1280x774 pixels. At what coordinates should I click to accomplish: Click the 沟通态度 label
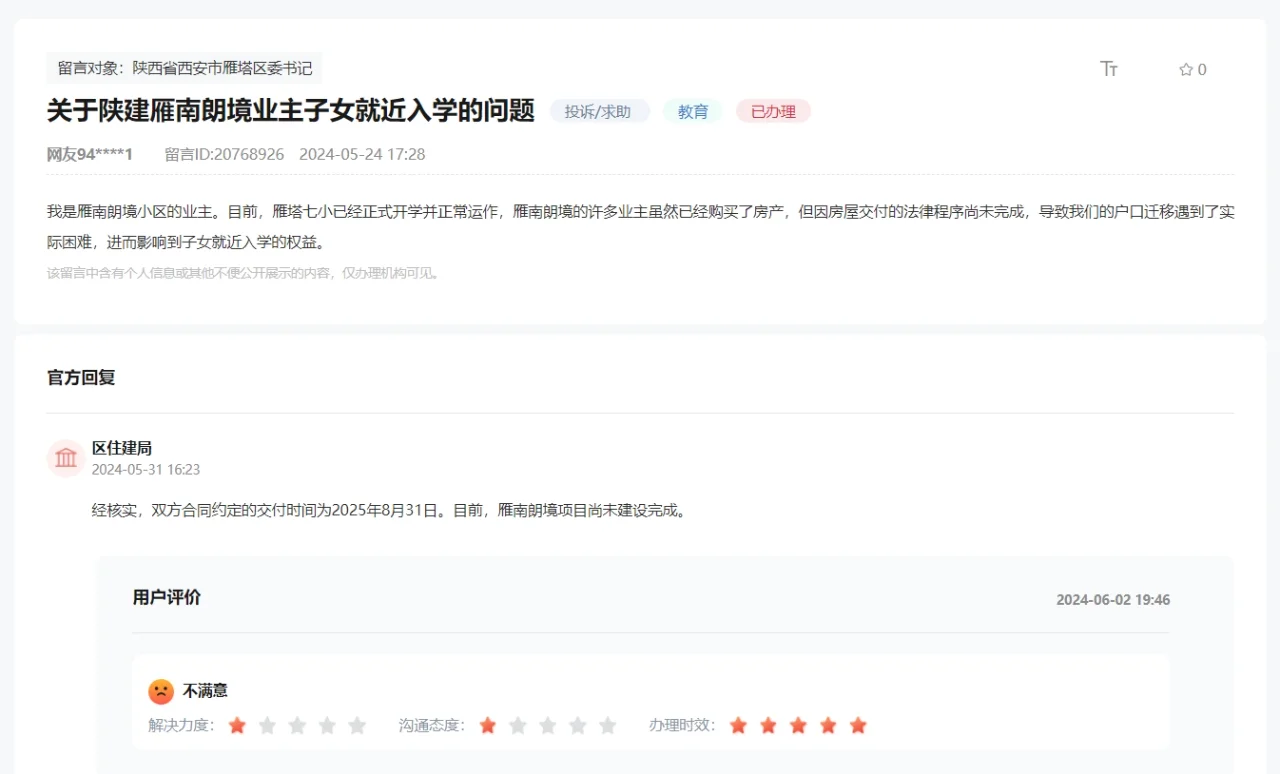[432, 725]
